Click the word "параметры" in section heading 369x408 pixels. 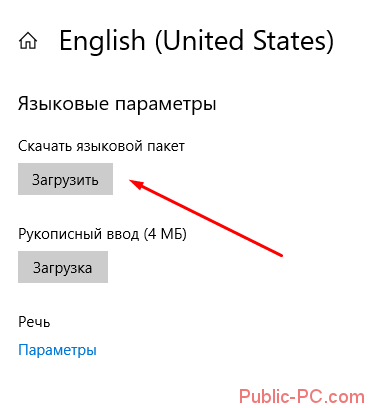[x=166, y=105]
